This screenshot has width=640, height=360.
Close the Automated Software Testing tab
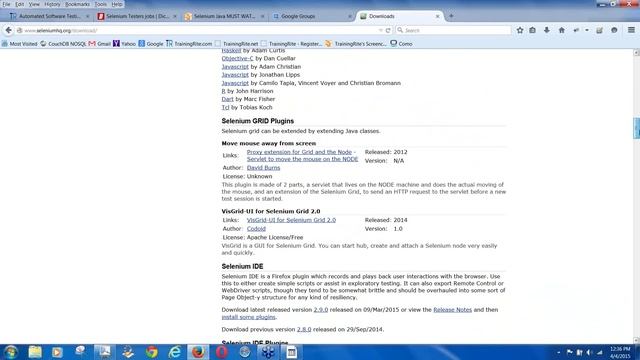(x=87, y=16)
